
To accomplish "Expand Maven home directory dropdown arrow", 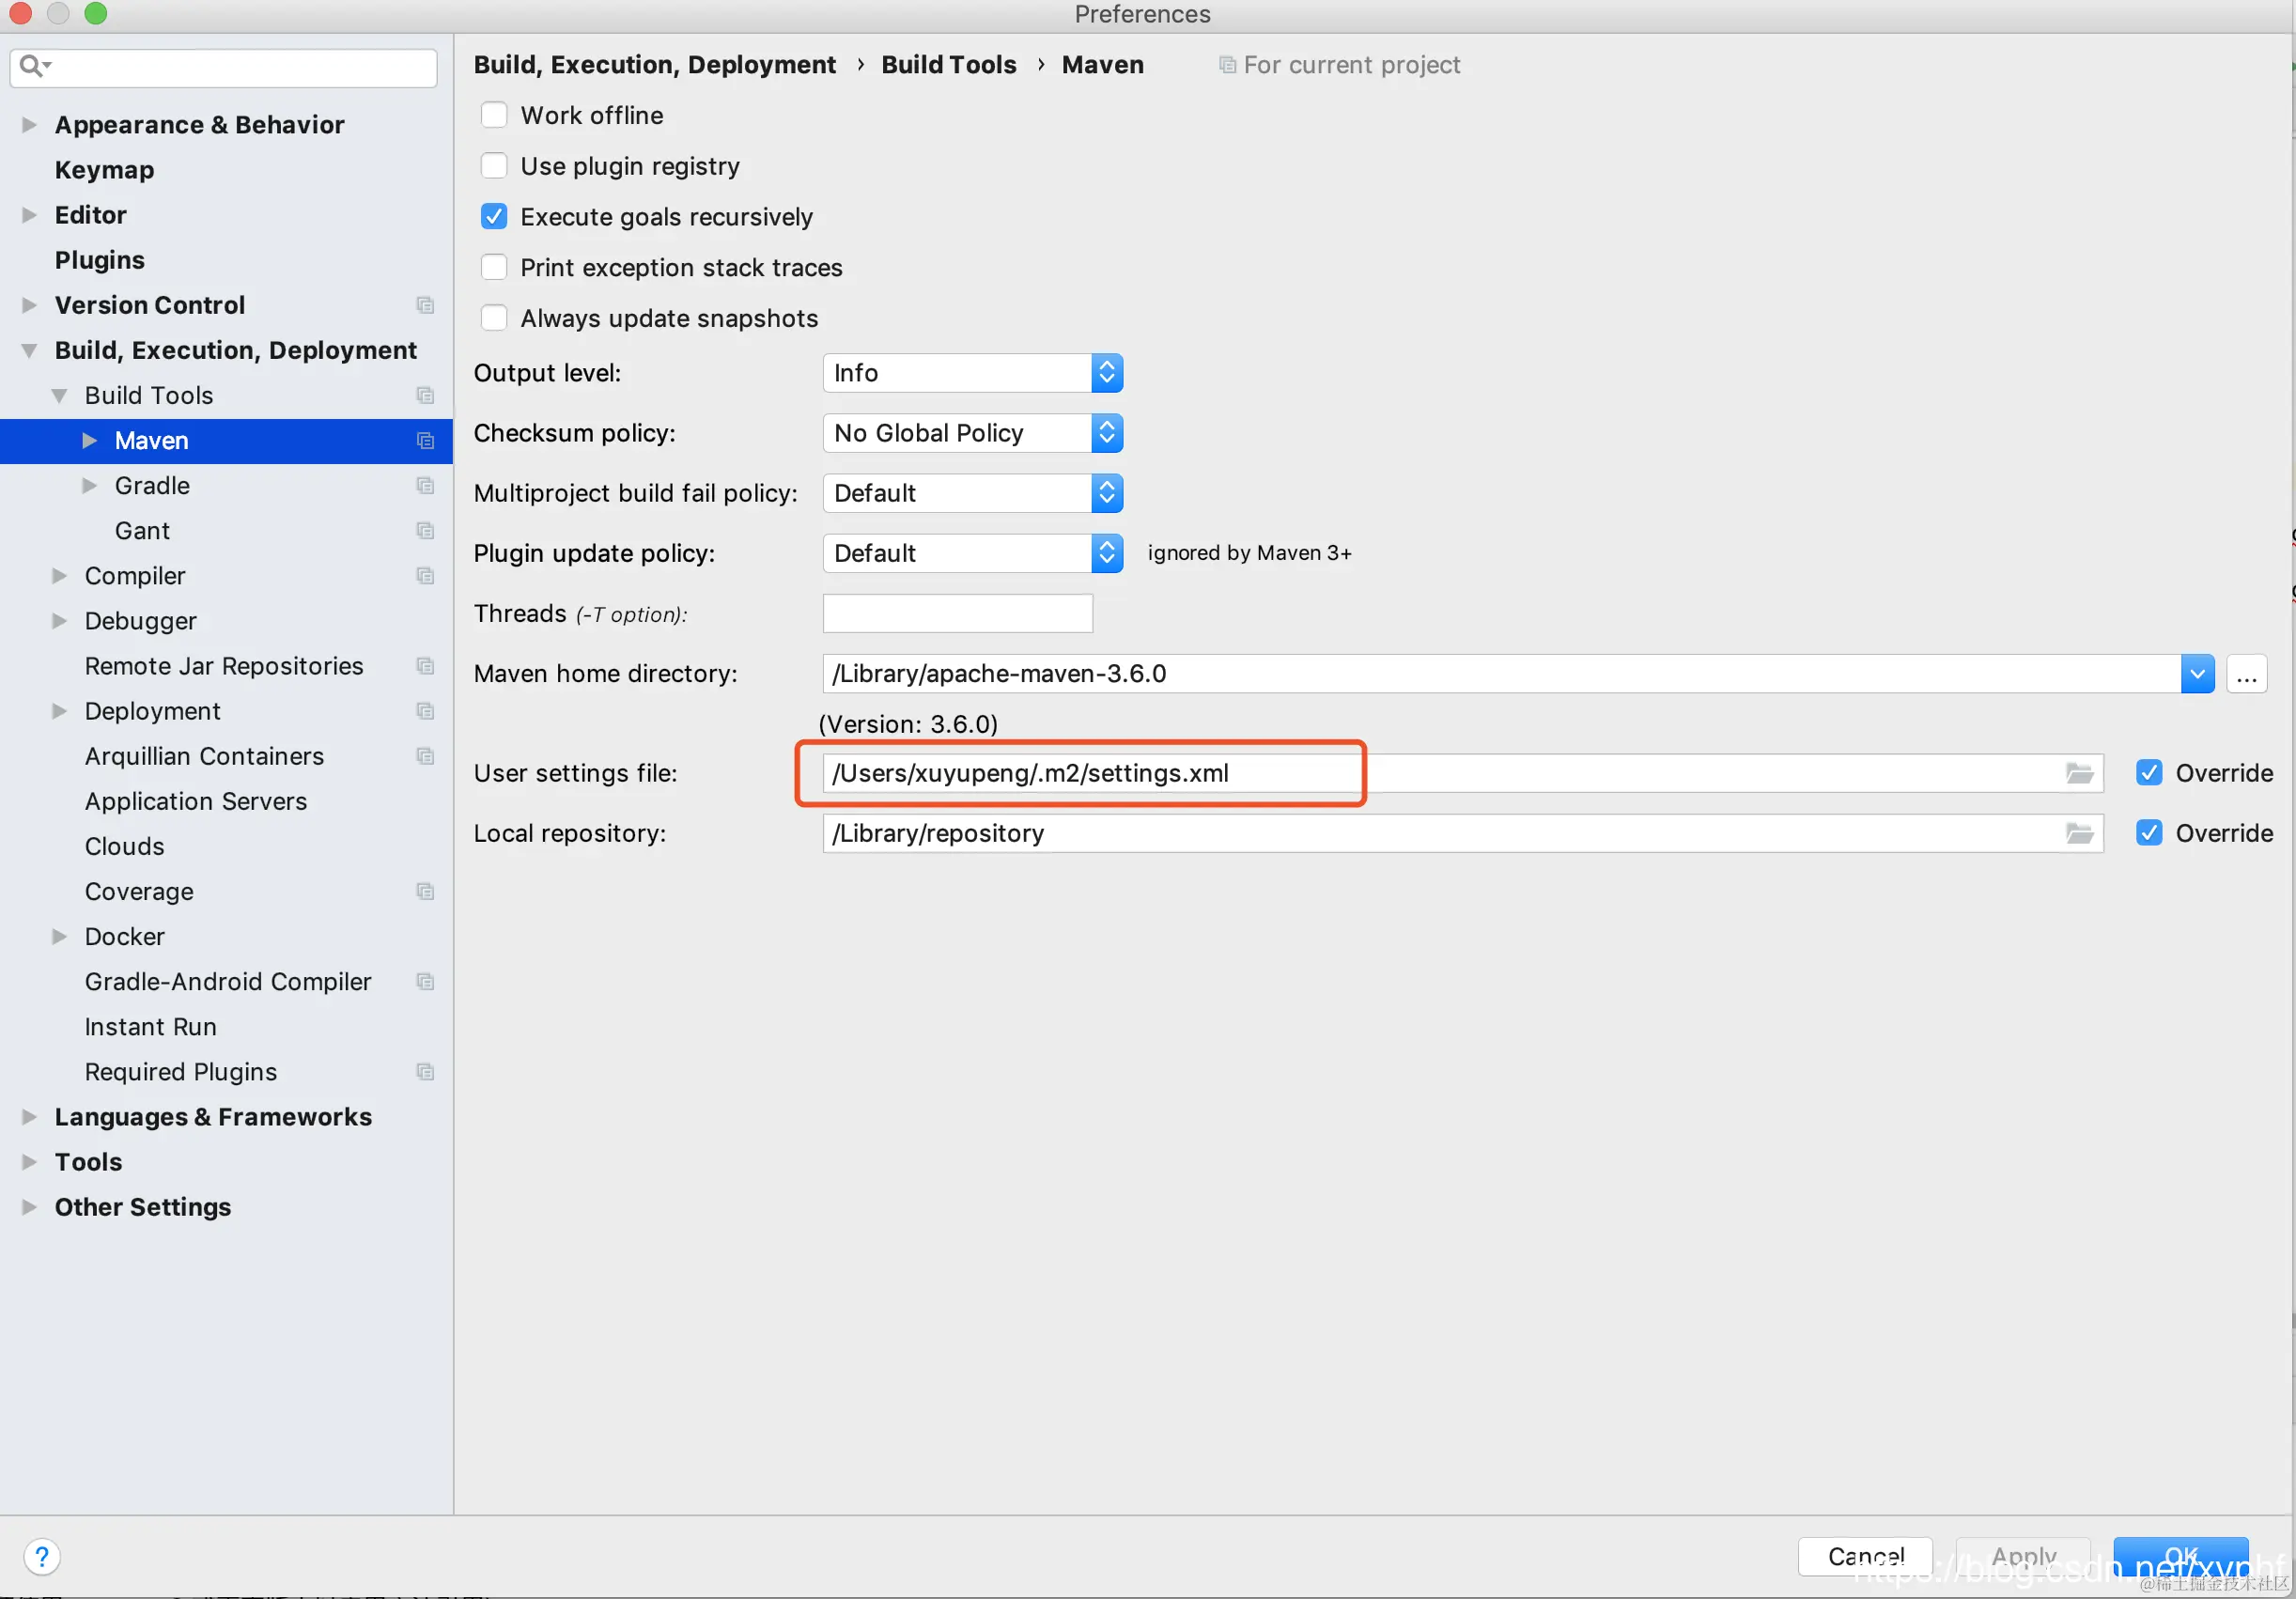I will coord(2196,674).
